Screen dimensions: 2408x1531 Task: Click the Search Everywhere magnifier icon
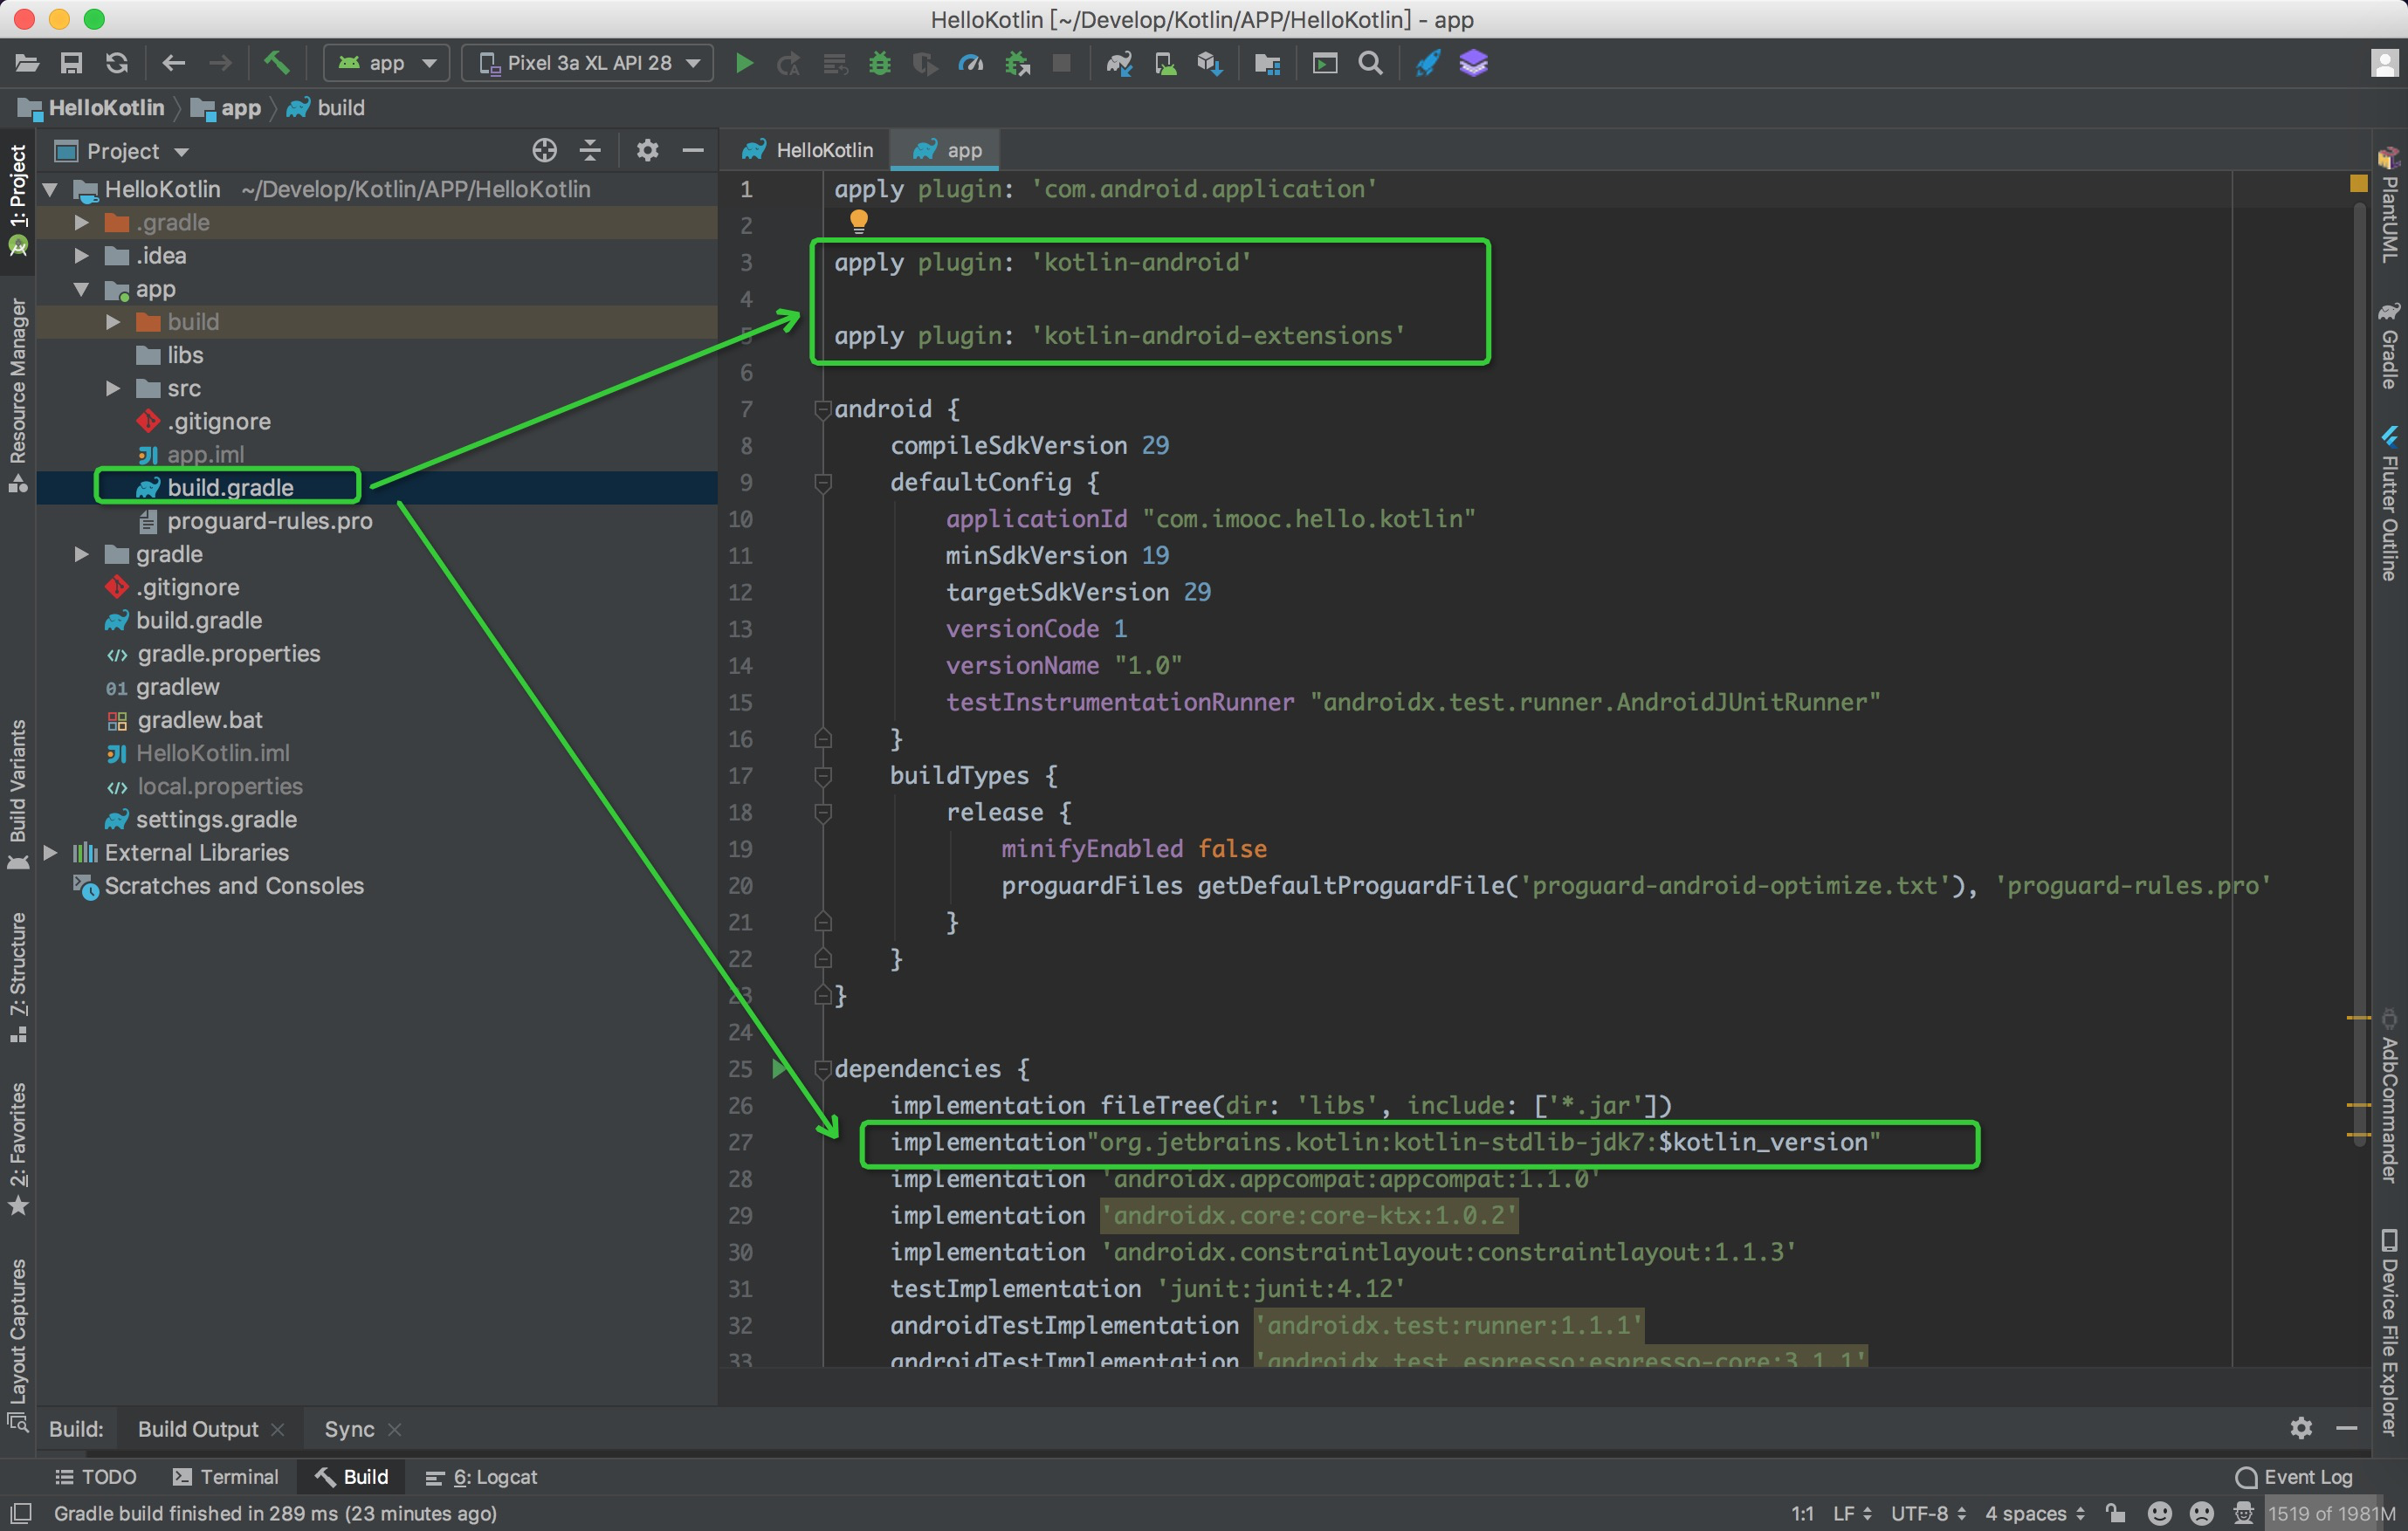1371,63
